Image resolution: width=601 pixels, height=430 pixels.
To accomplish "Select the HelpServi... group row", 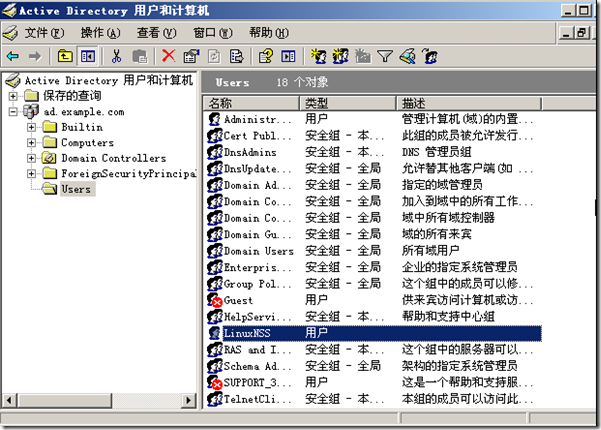I will coord(374,317).
